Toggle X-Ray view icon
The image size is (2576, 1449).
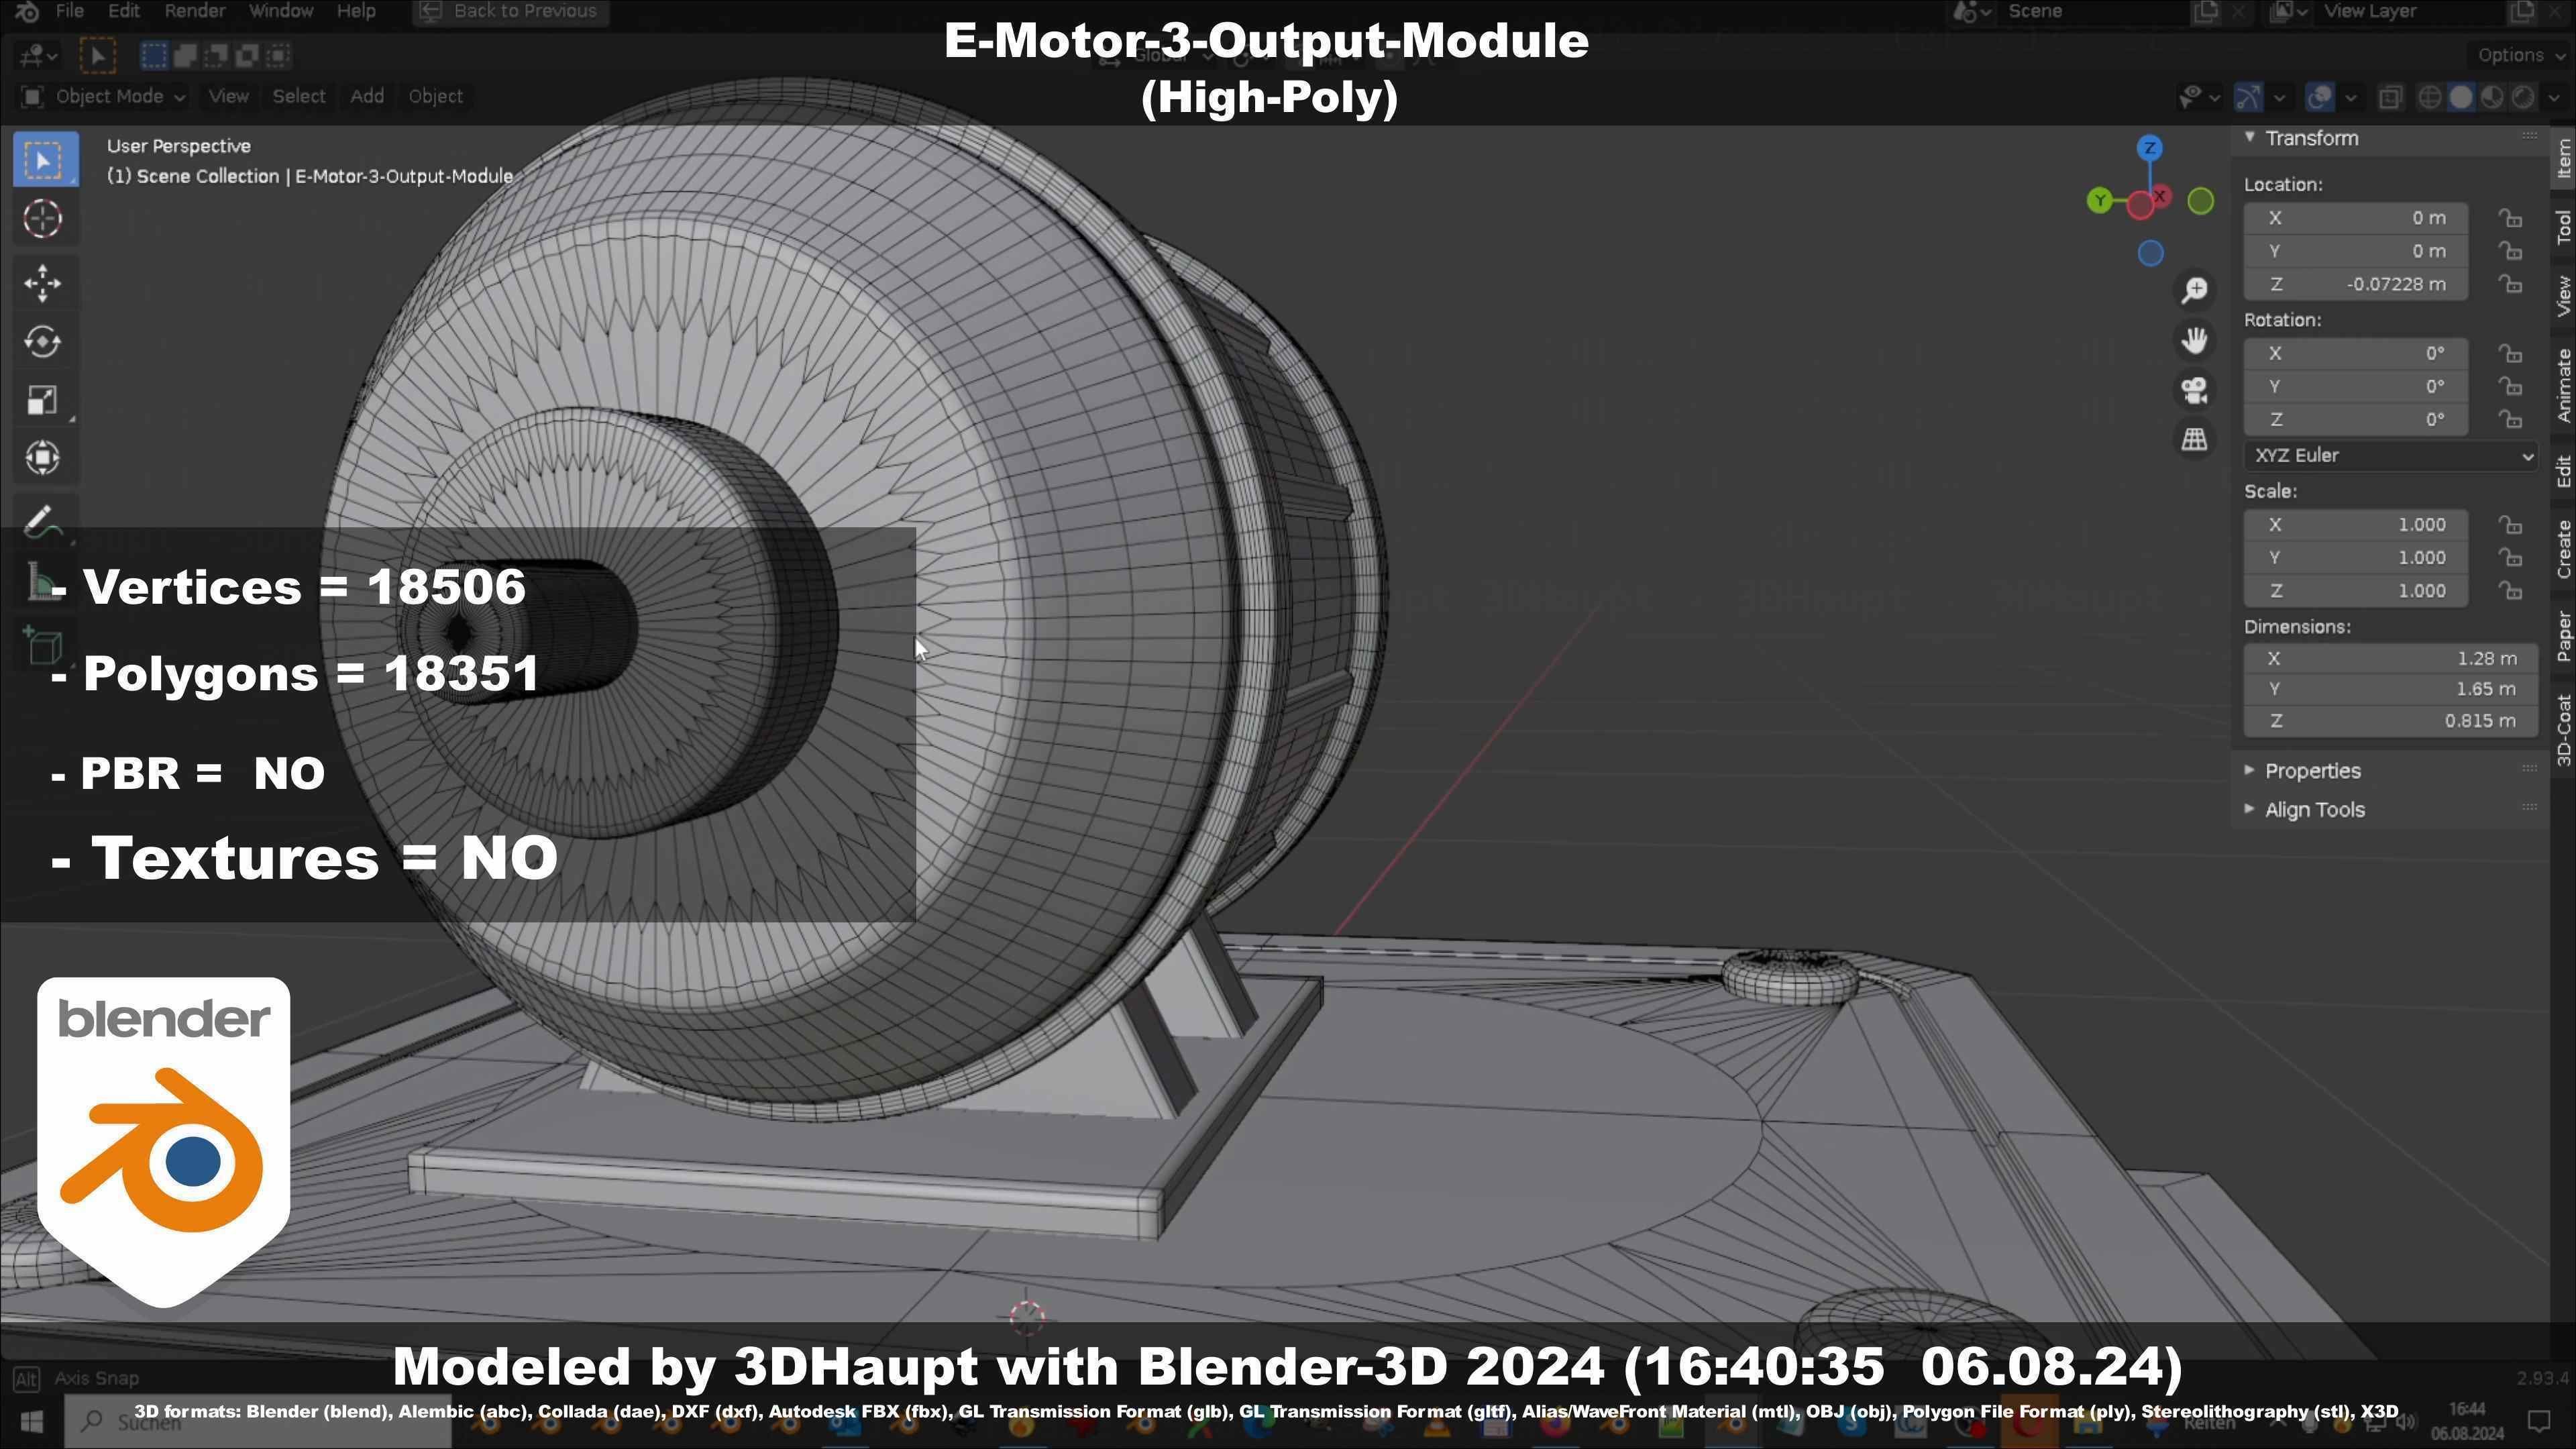click(2390, 97)
